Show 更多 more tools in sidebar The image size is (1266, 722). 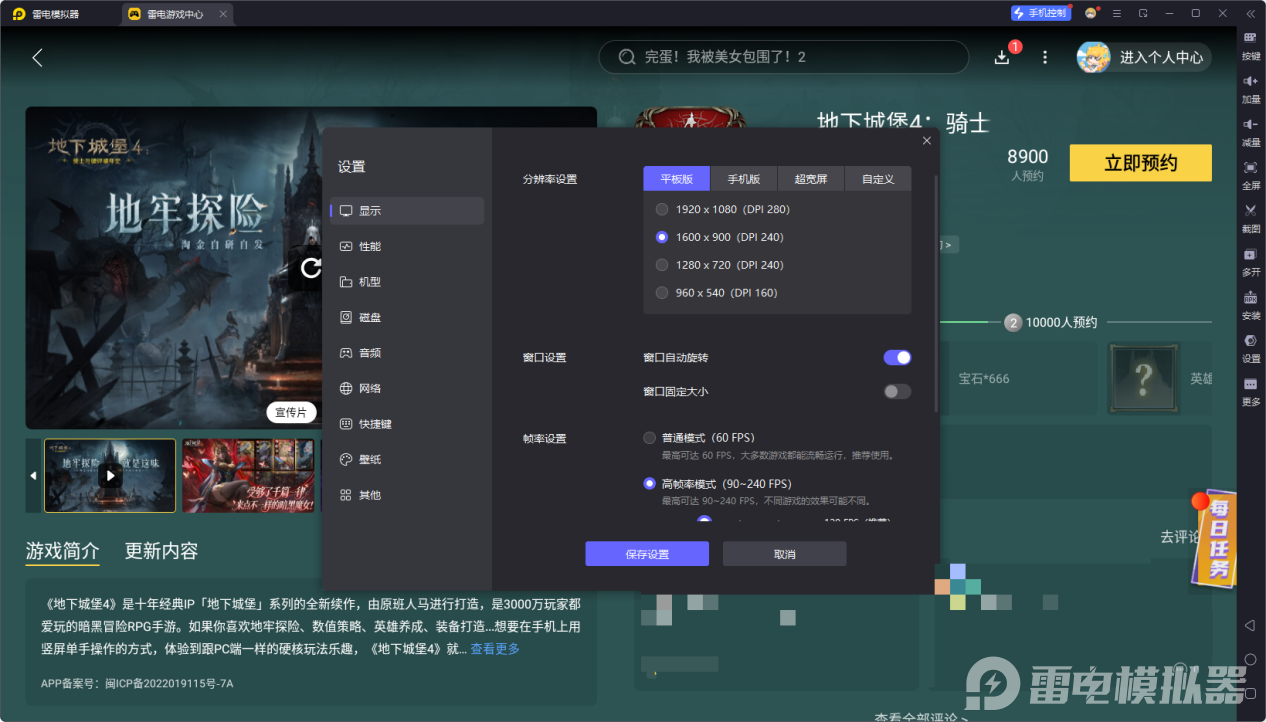tap(1251, 390)
